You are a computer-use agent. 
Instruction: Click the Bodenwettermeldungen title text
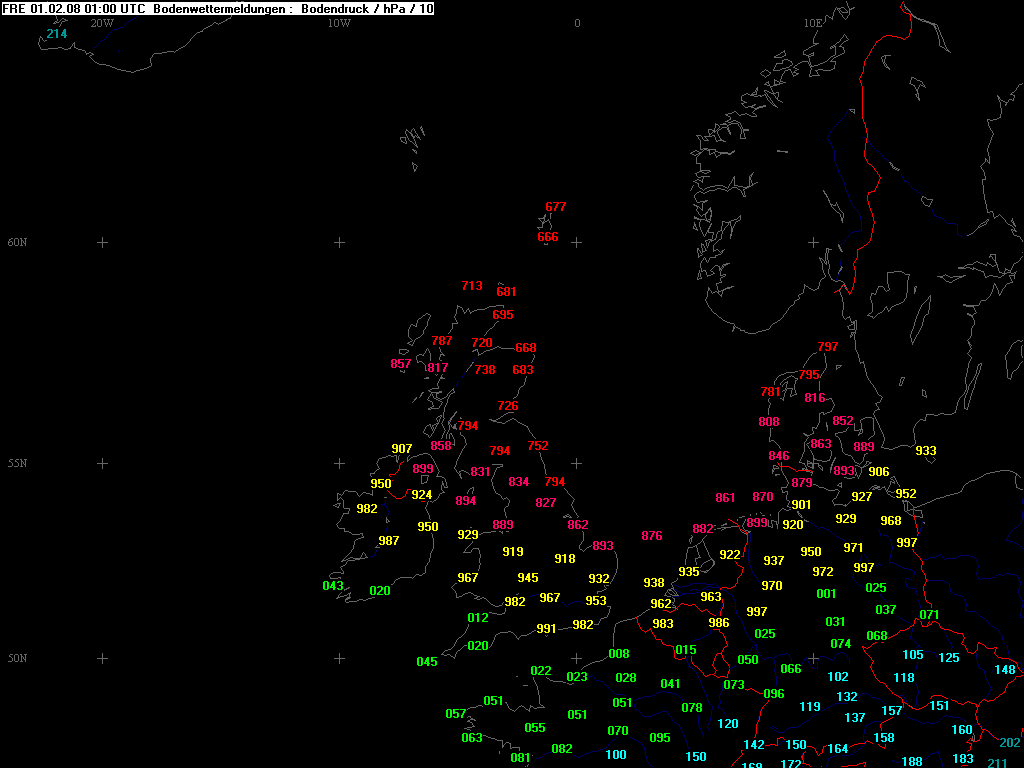[x=208, y=8]
